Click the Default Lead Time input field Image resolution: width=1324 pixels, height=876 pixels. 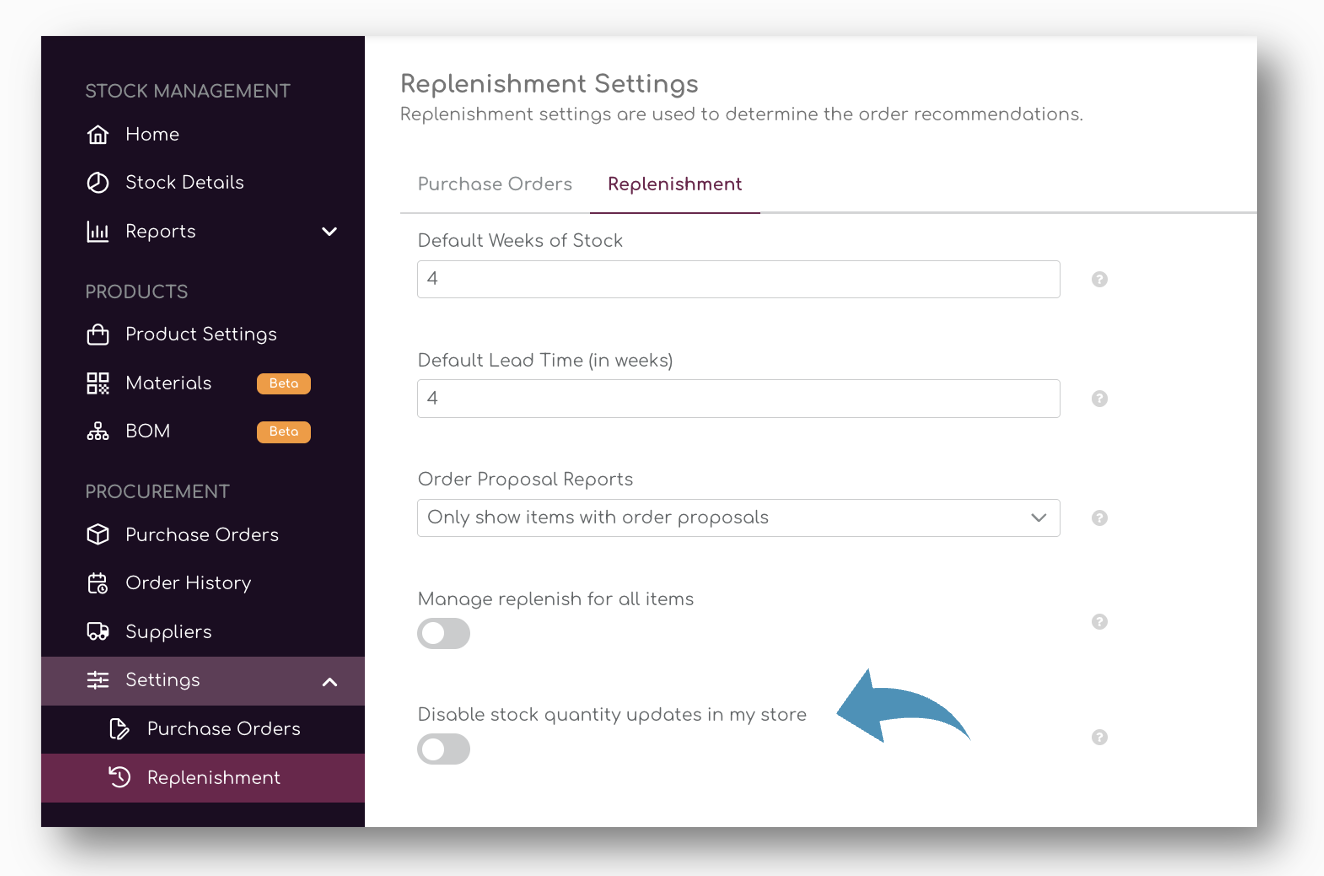pos(738,398)
